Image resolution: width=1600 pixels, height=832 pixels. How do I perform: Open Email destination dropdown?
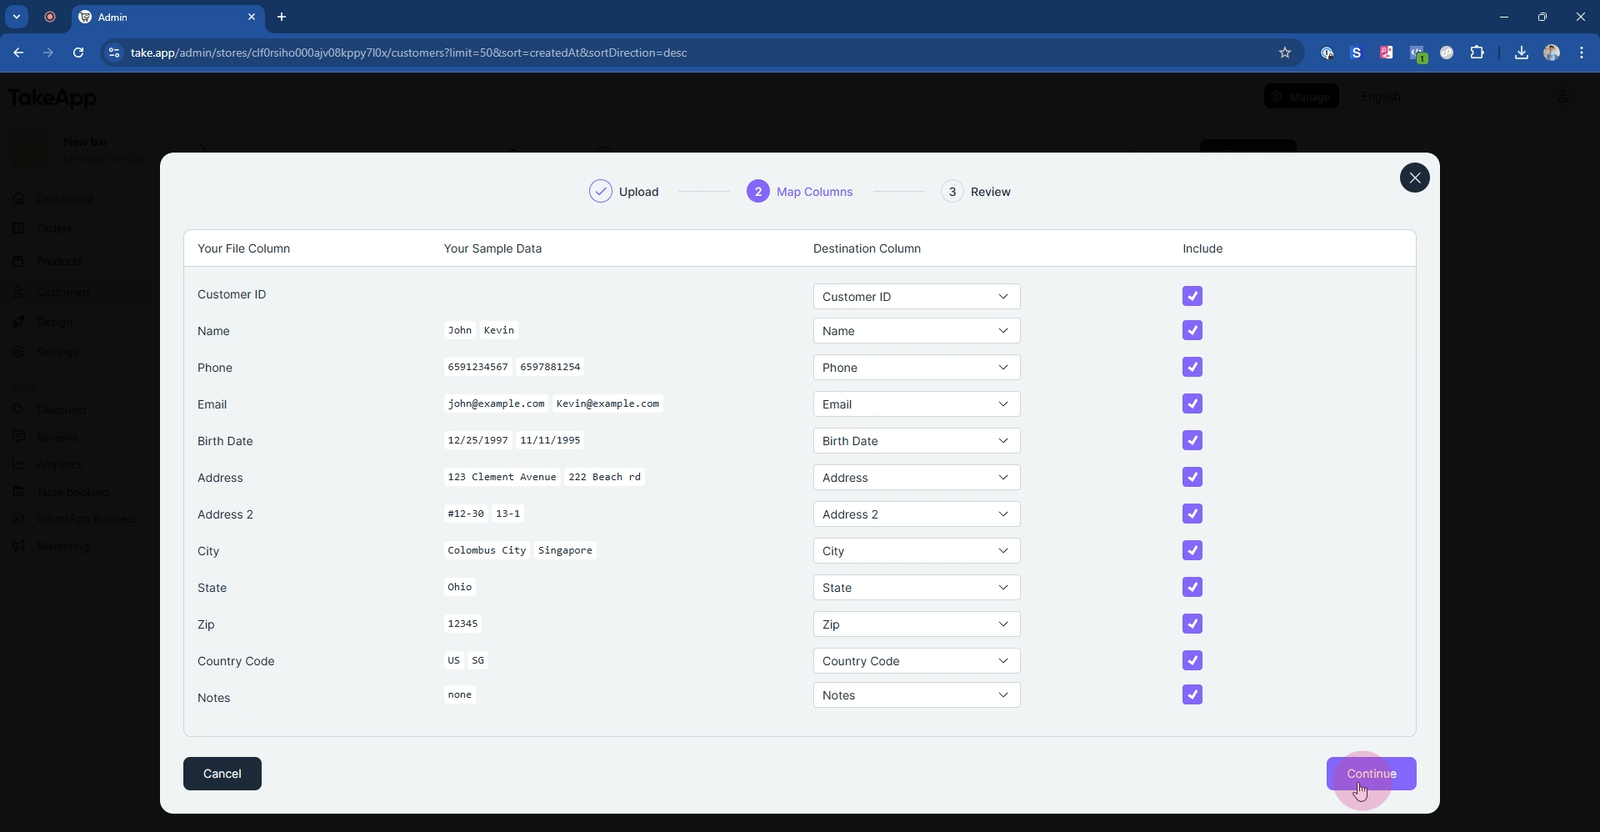[916, 404]
